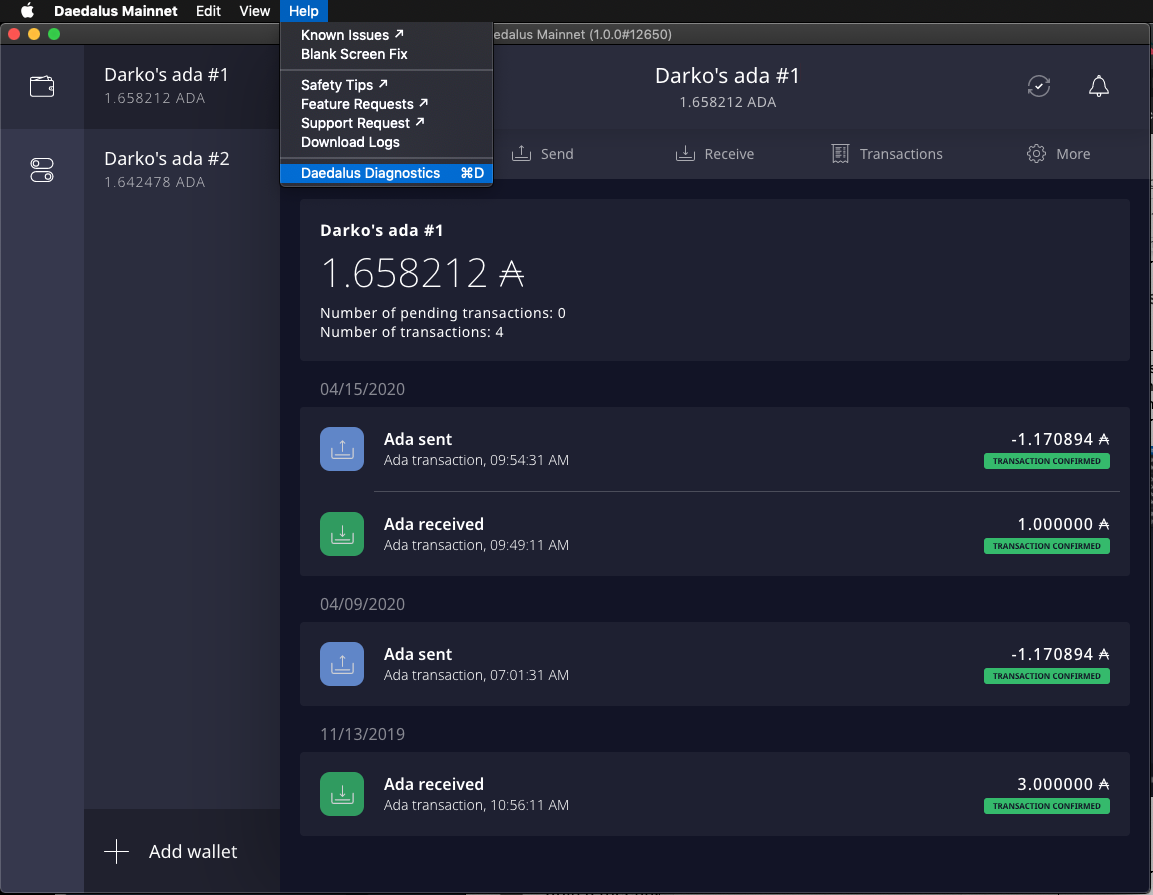The width and height of the screenshot is (1153, 895).
Task: Click confirmed badge under 3.000000 amount
Action: [x=1046, y=806]
